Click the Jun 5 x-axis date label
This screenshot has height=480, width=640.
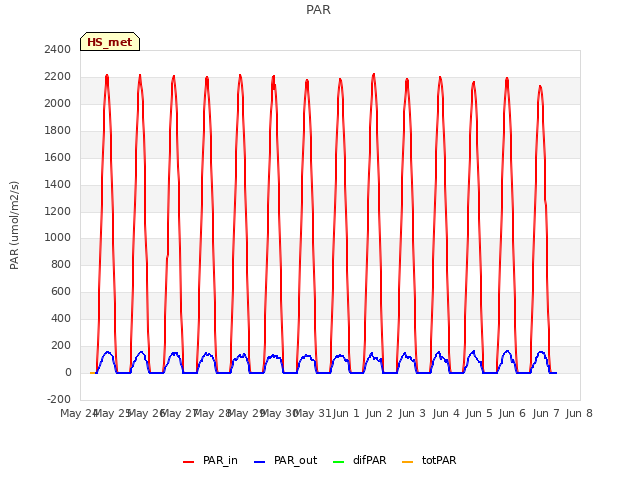click(x=479, y=413)
